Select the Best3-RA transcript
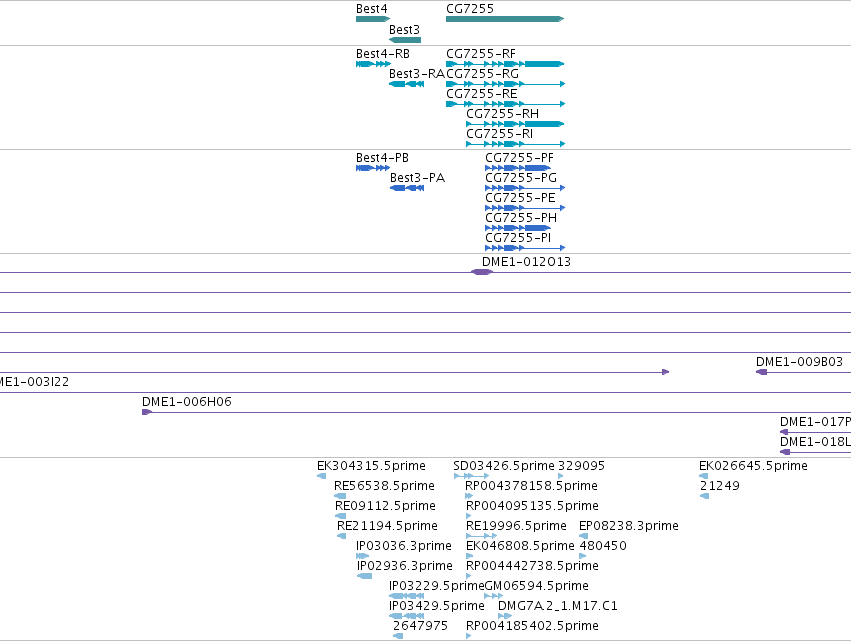The width and height of the screenshot is (851, 641). pyautogui.click(x=406, y=84)
